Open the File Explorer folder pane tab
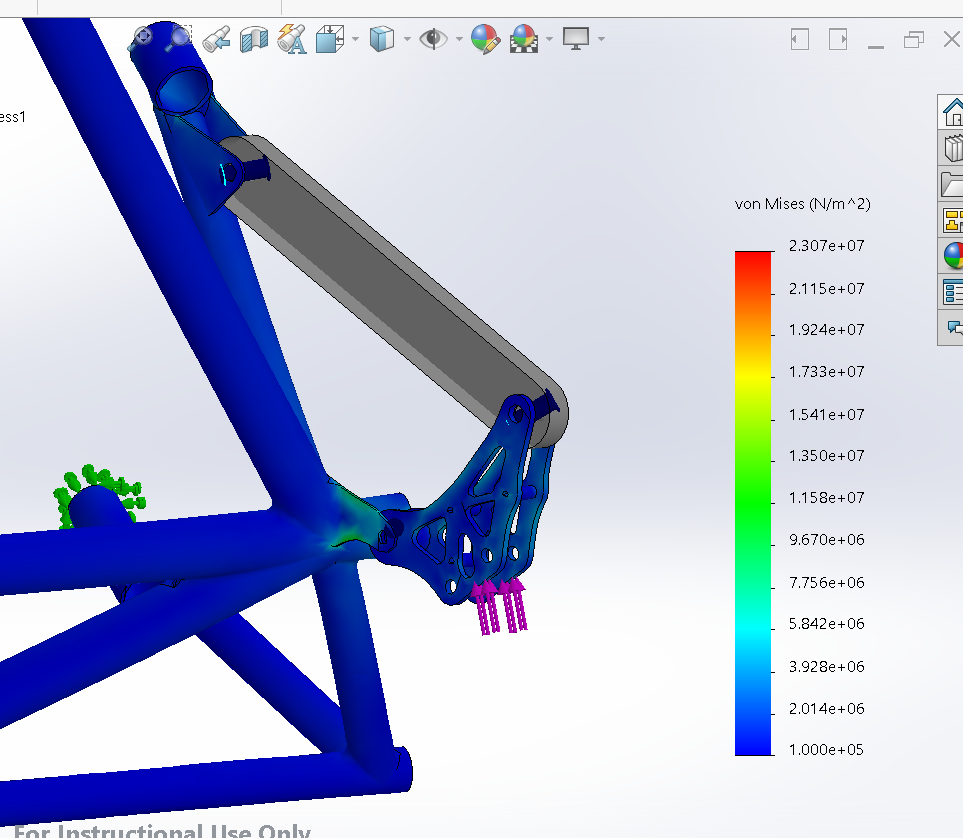Screen dimensions: 963x838 (952, 184)
